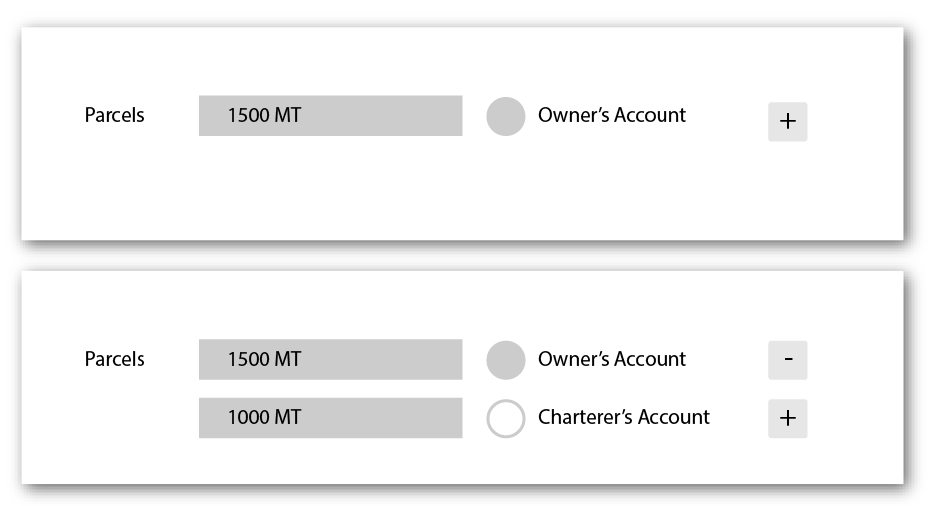This screenshot has width=928, height=506.
Task: Click the blank area of the single-parcel card
Action: (450, 195)
